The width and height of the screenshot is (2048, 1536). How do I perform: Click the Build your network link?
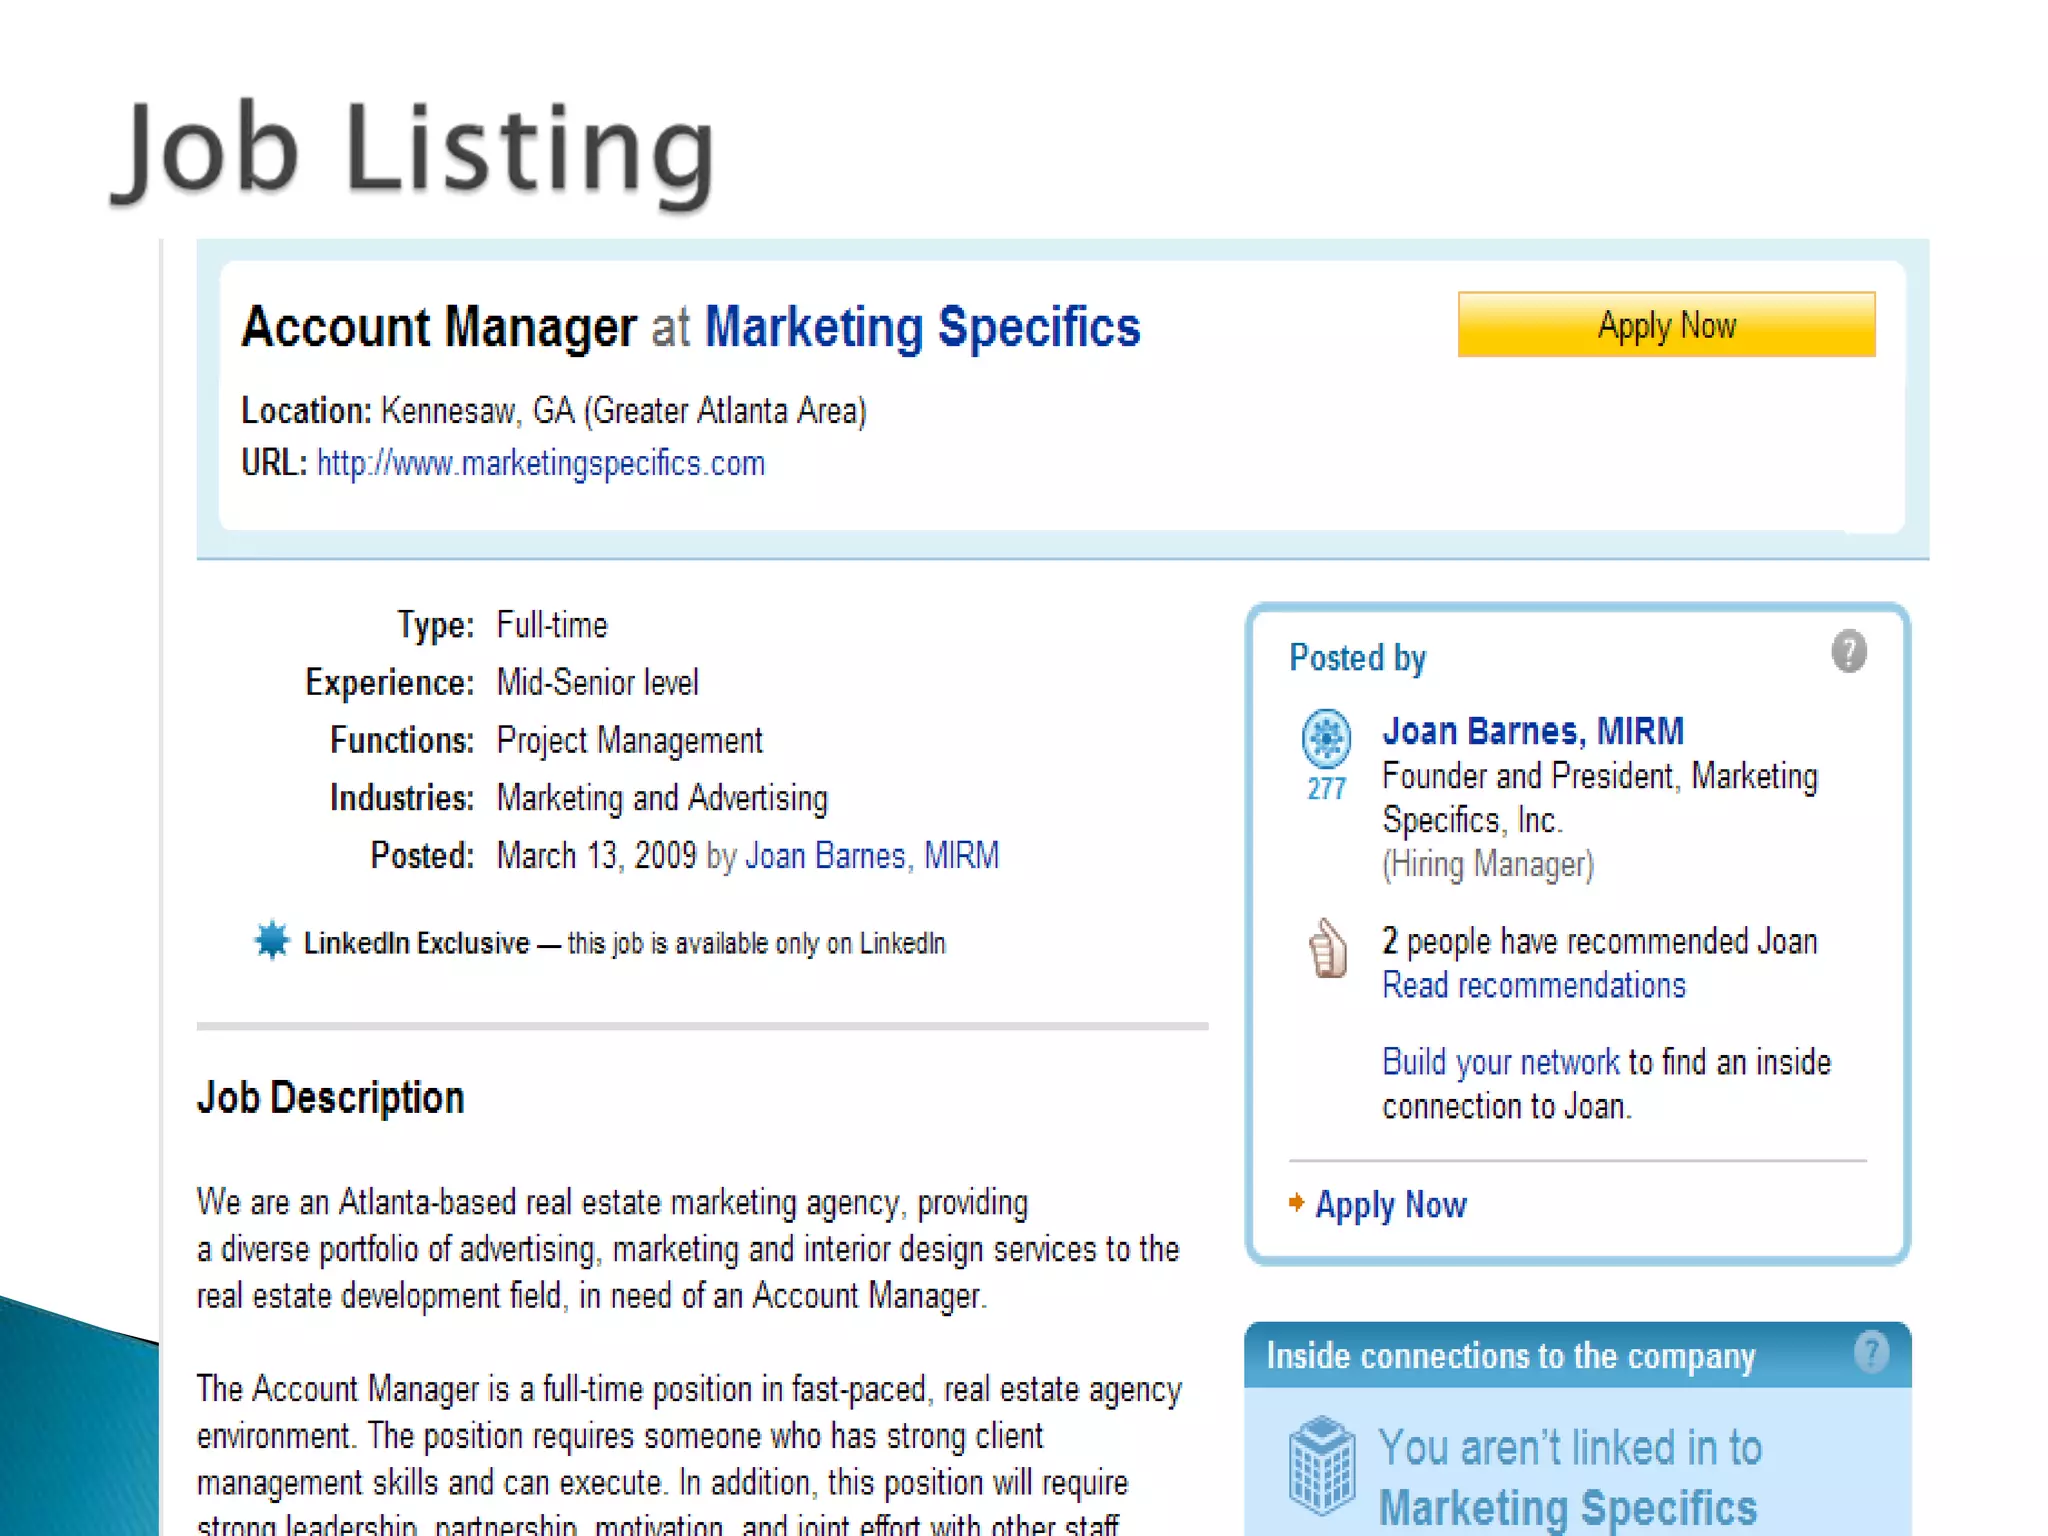tap(1500, 1062)
